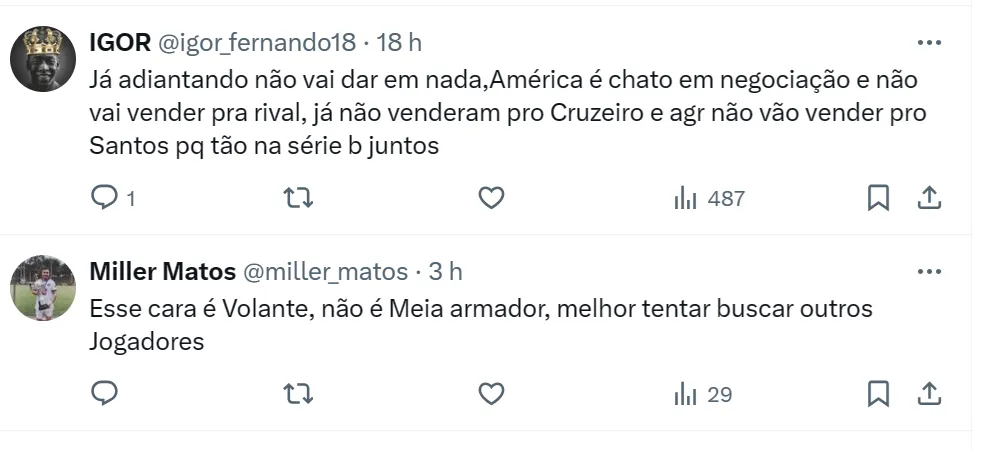This screenshot has width=1007, height=451.
Task: Like Miller Matos's tweet
Action: [491, 394]
